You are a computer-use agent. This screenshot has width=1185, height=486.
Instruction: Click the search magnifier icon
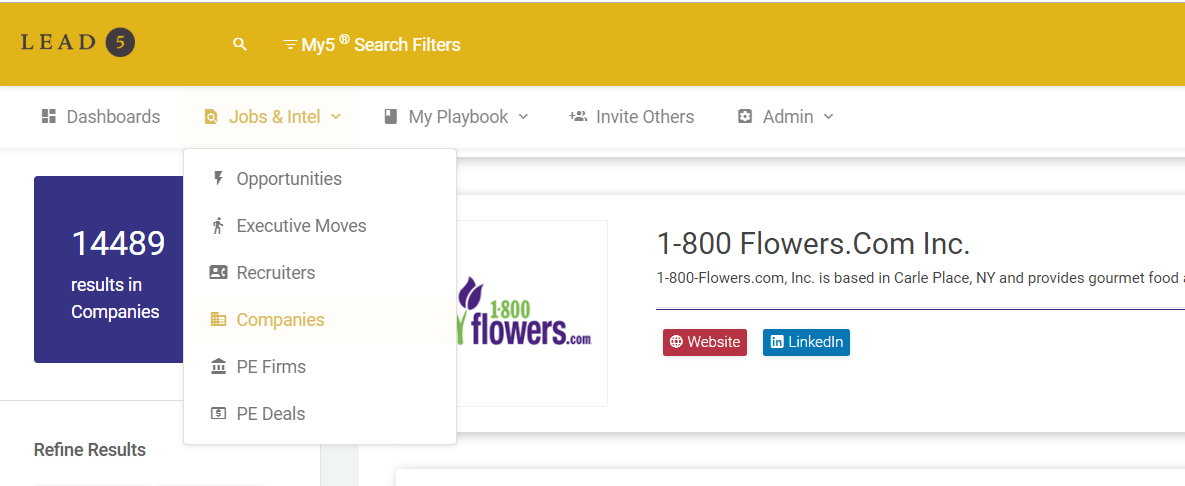click(x=240, y=45)
